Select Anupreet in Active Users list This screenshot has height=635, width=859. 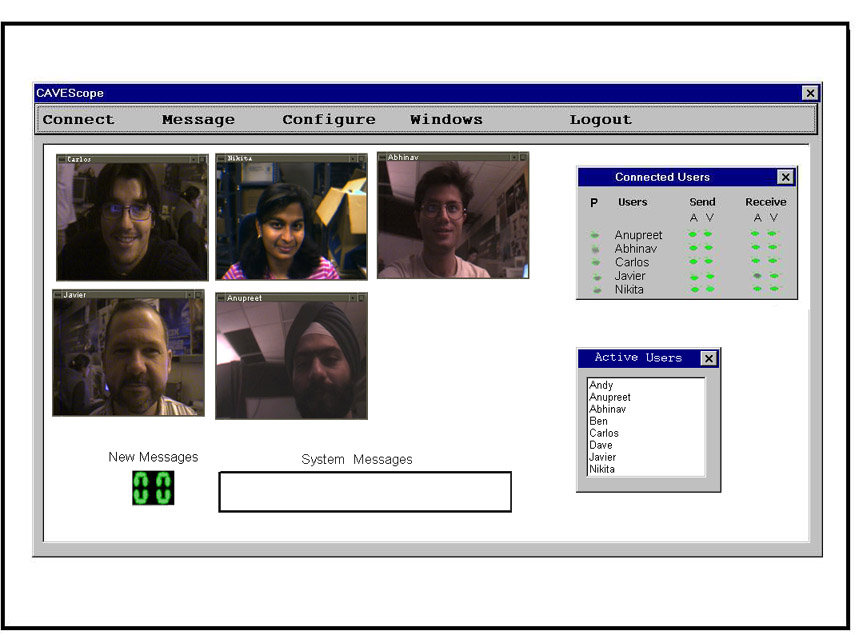click(x=610, y=397)
